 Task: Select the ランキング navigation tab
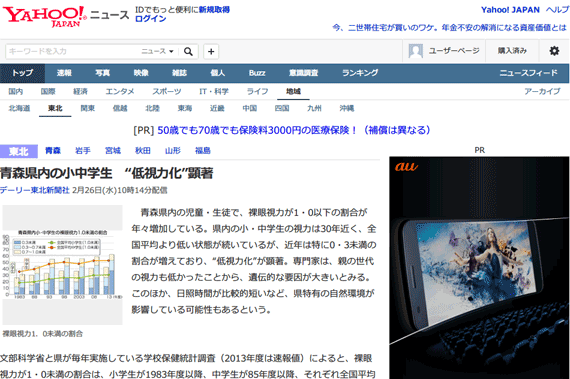pos(360,73)
